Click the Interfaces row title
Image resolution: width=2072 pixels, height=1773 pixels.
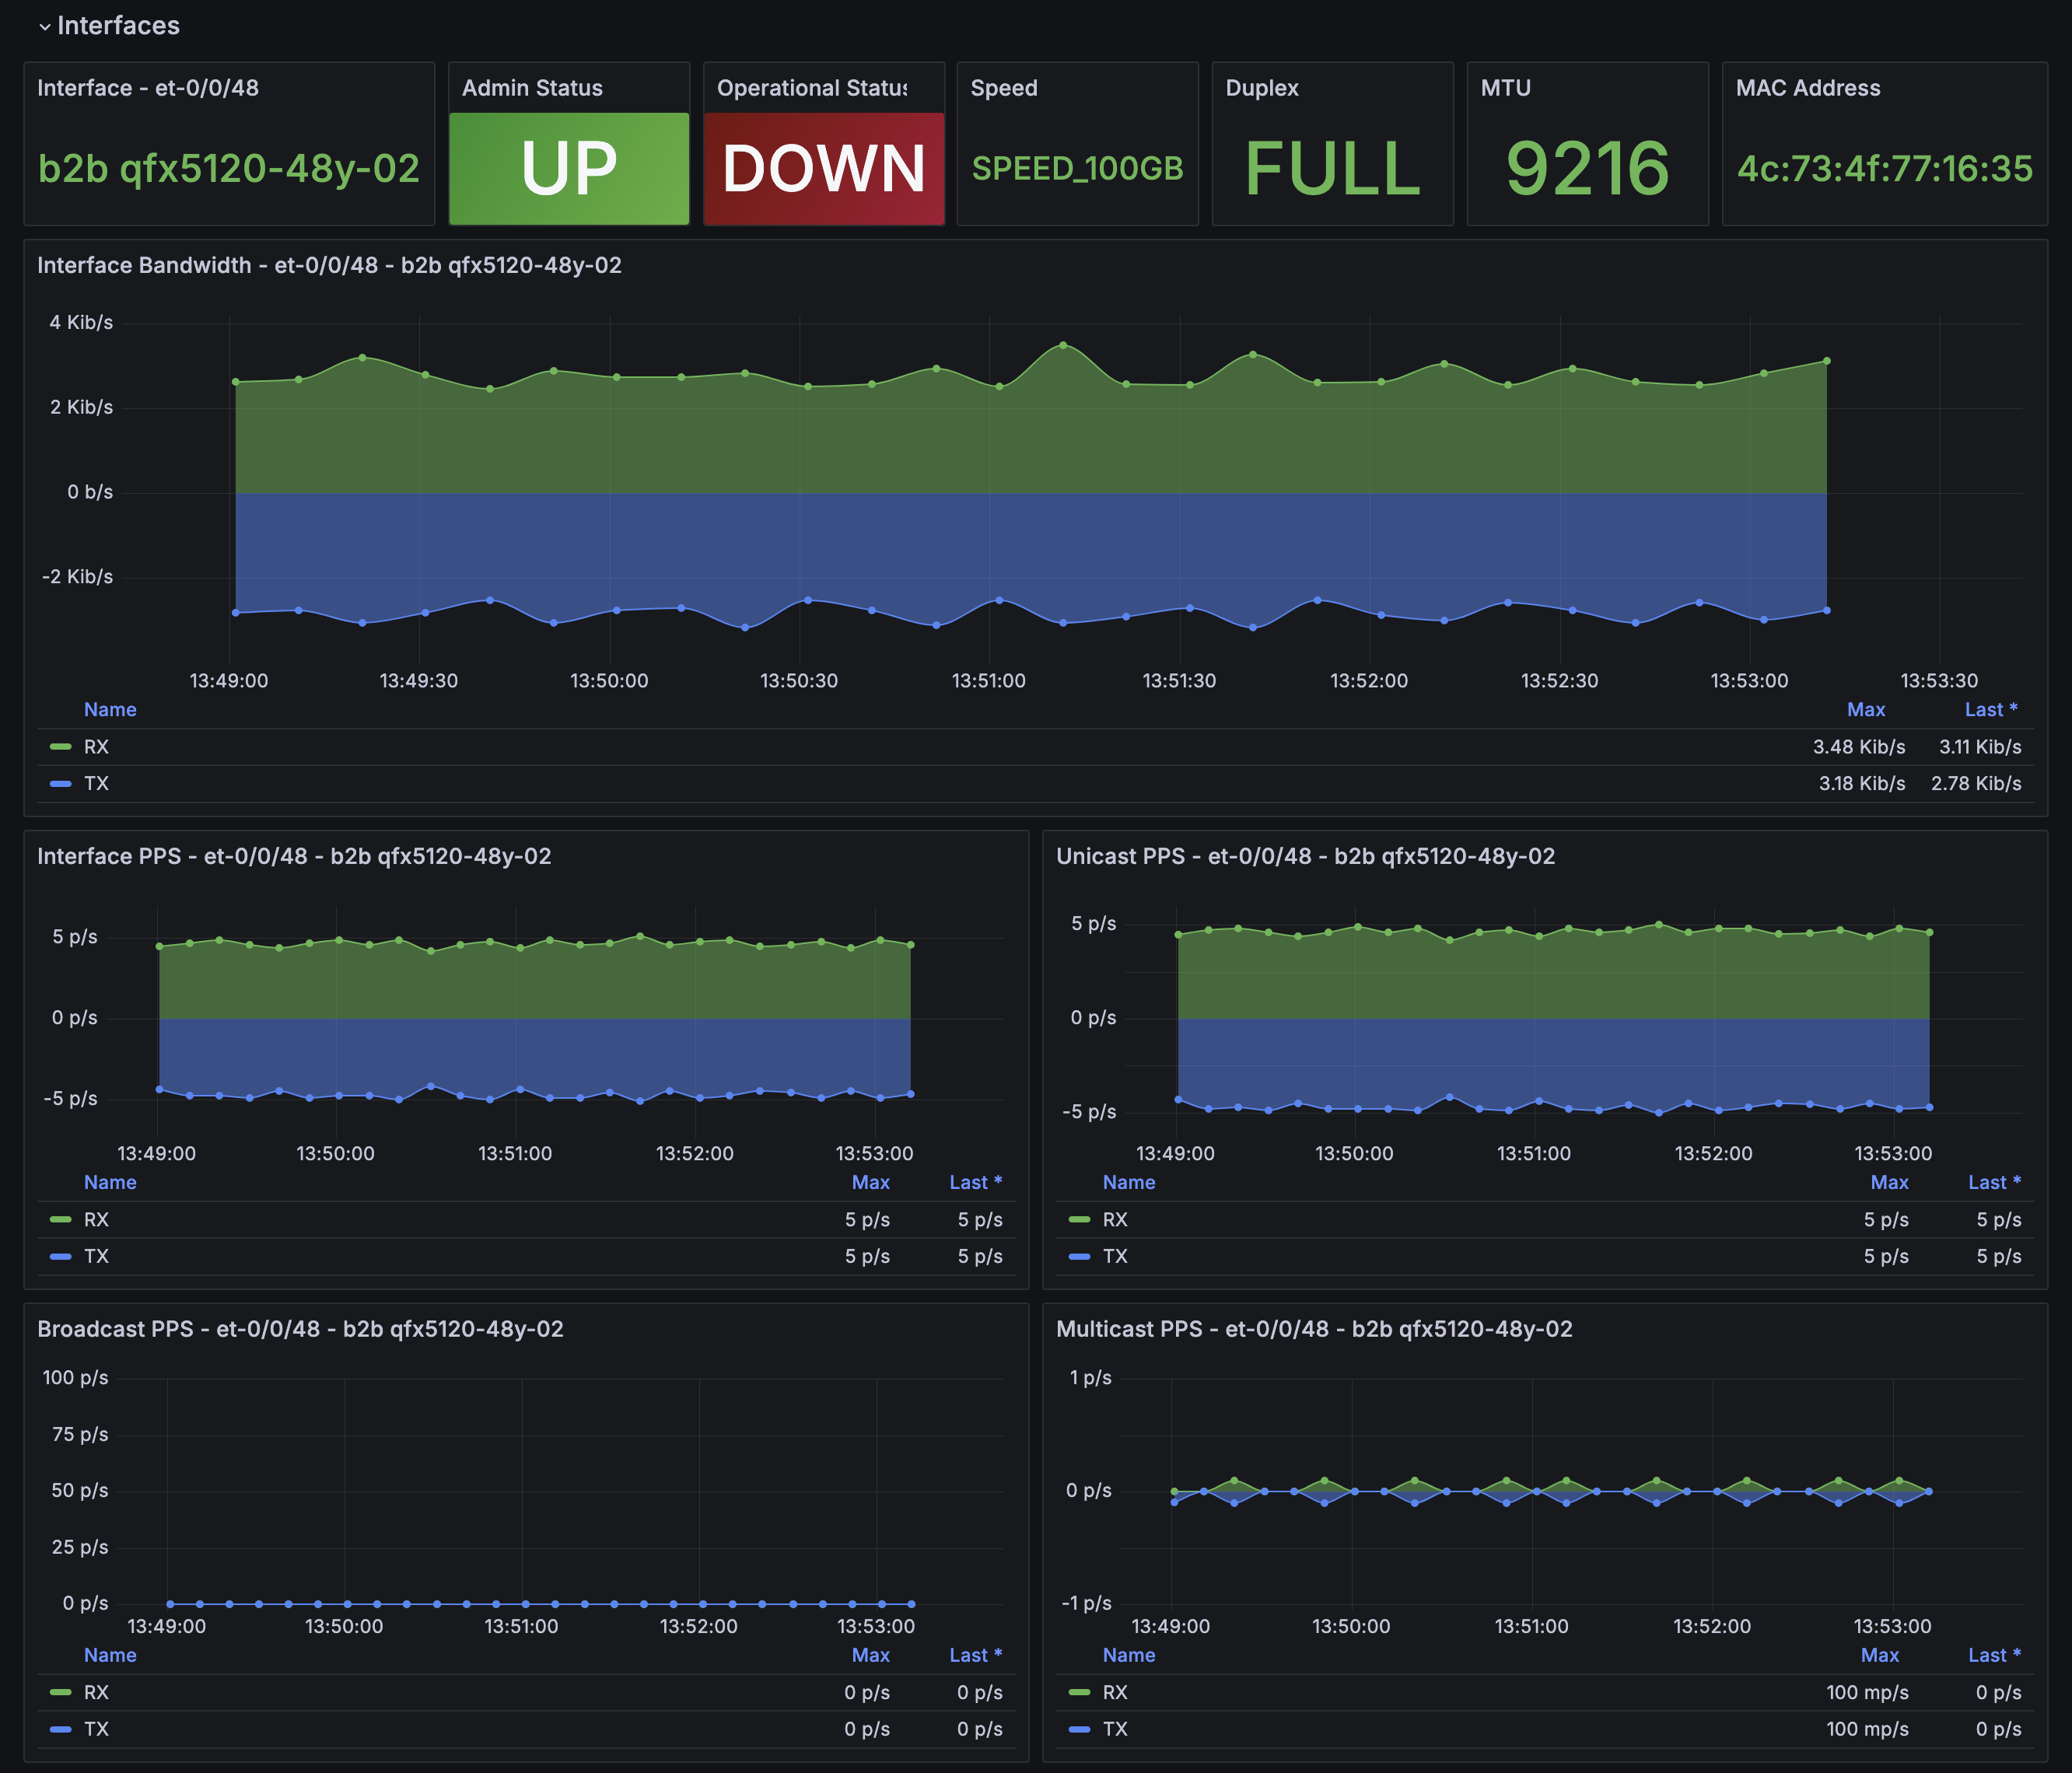click(118, 26)
